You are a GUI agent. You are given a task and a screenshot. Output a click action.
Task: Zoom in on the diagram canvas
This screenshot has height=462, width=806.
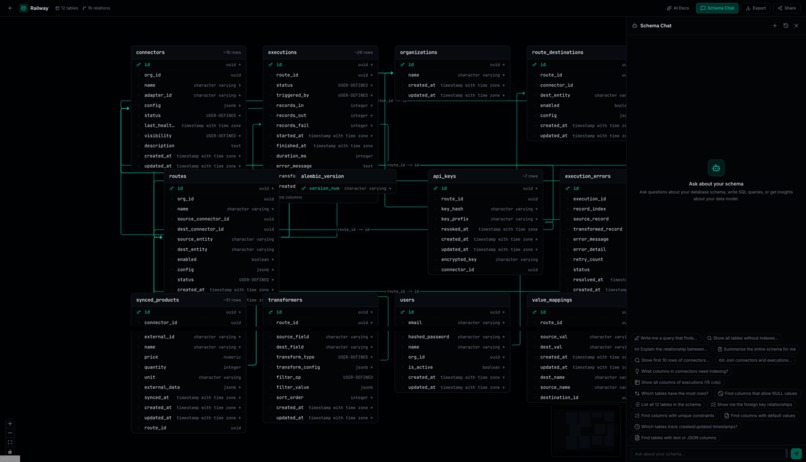[10, 424]
